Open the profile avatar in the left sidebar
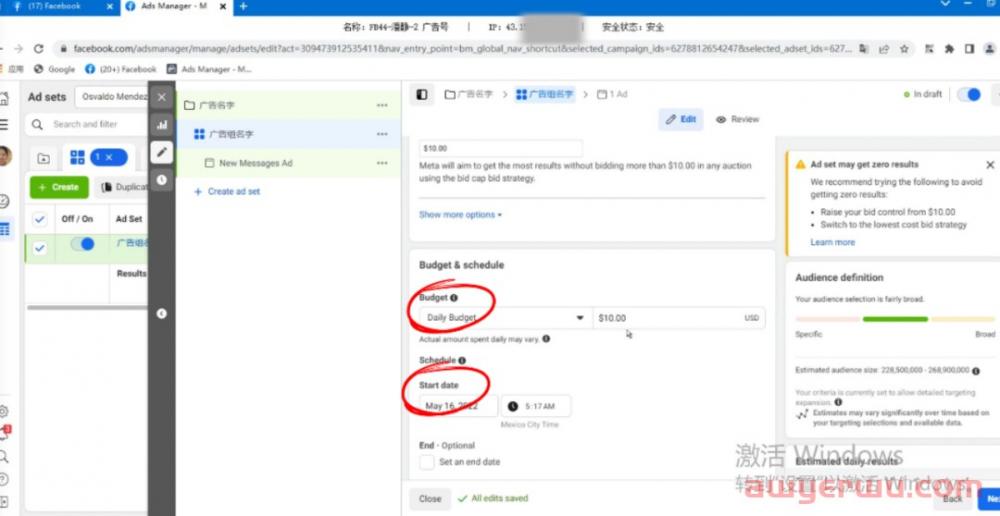This screenshot has width=1000, height=516. click(4, 156)
